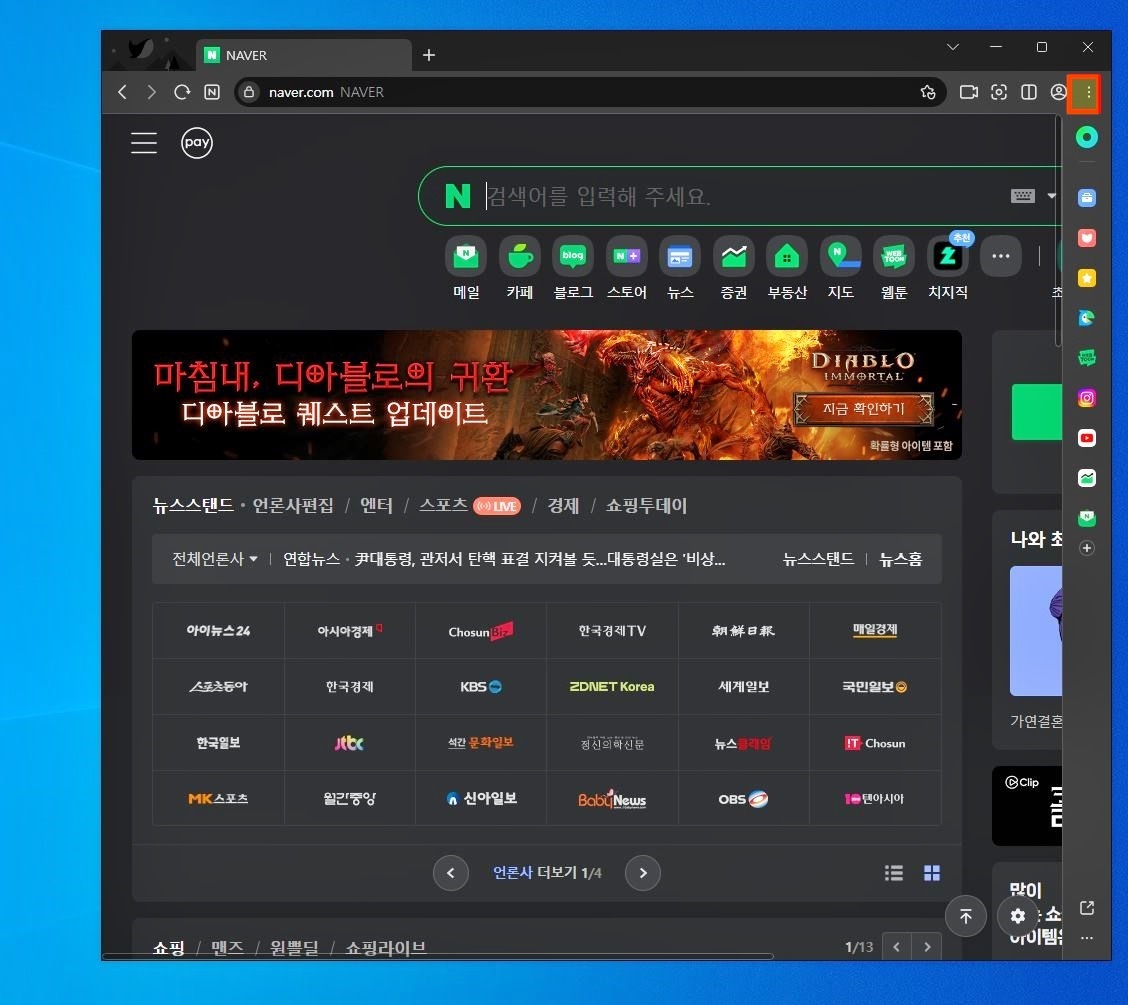Click 지금 확인하기 button on banner
1128x1005 pixels.
pos(863,409)
